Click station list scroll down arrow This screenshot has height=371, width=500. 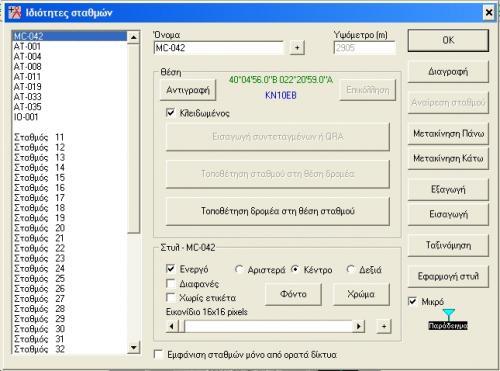coord(134,347)
